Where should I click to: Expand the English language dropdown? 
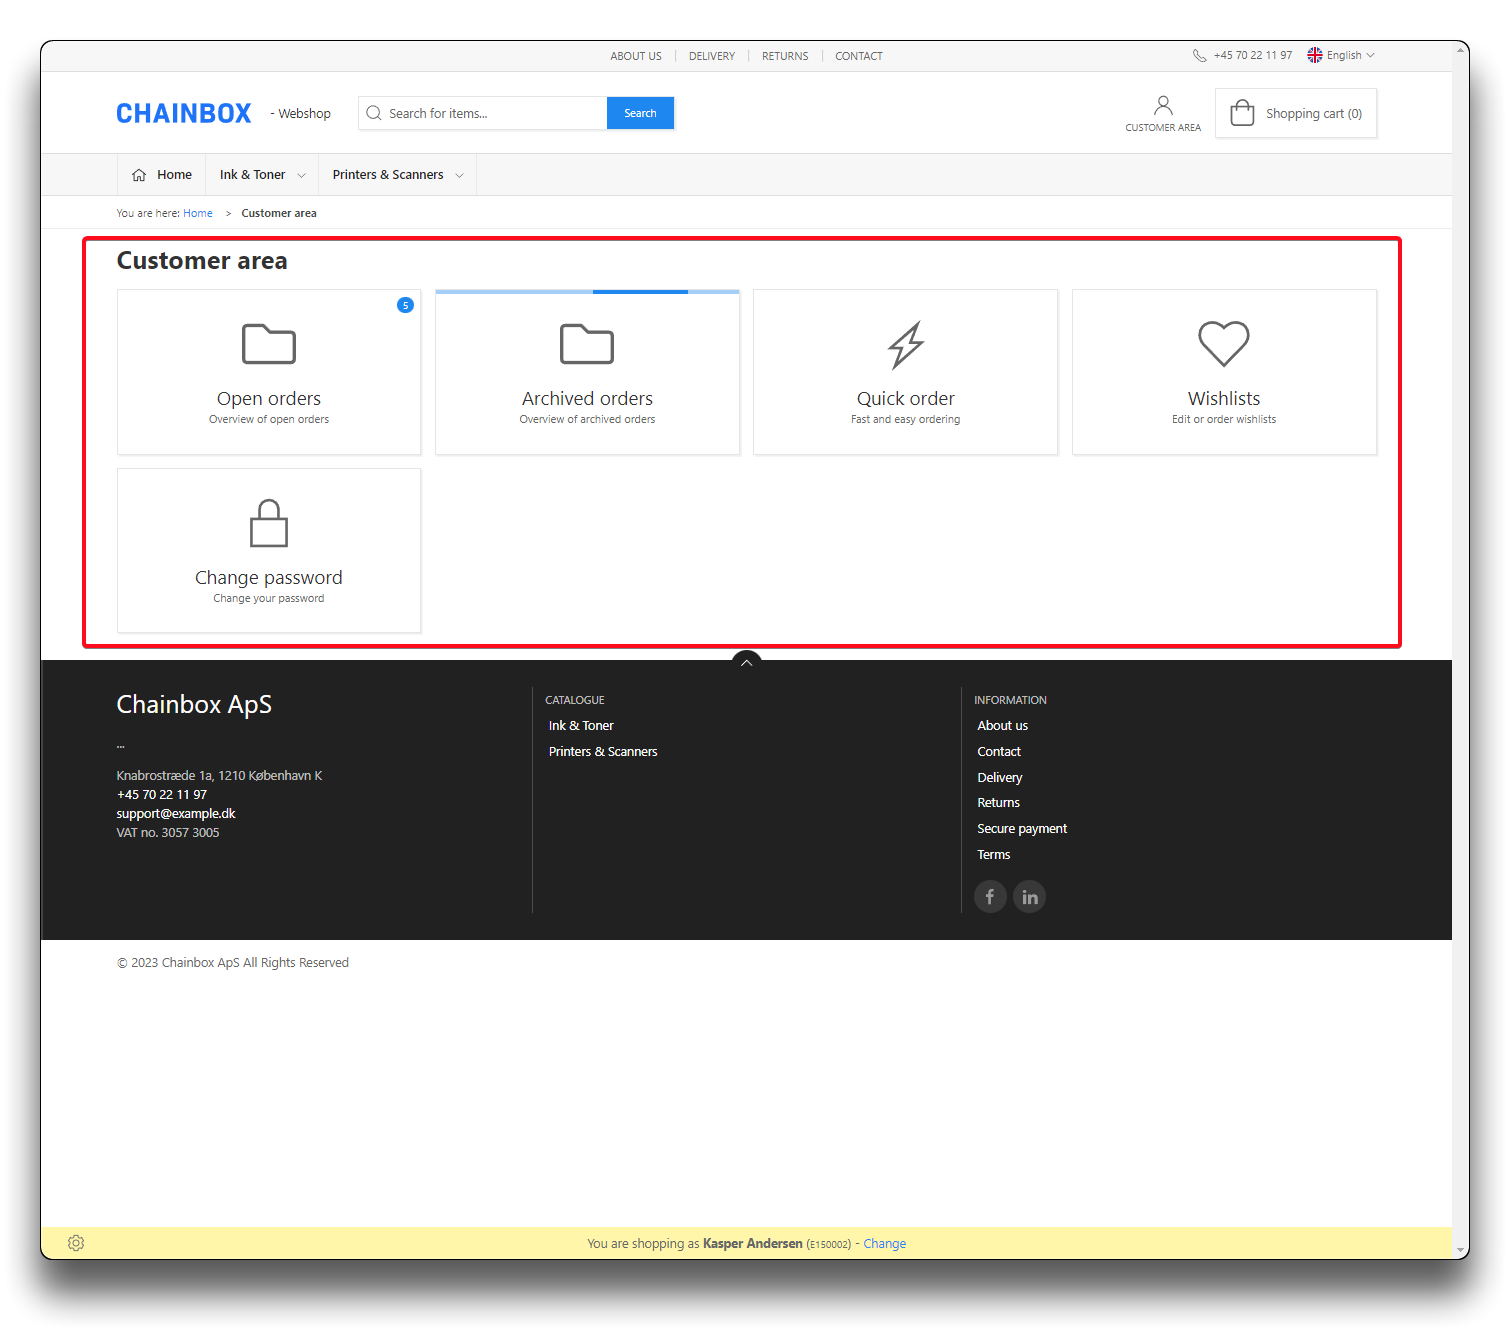[x=1342, y=56]
